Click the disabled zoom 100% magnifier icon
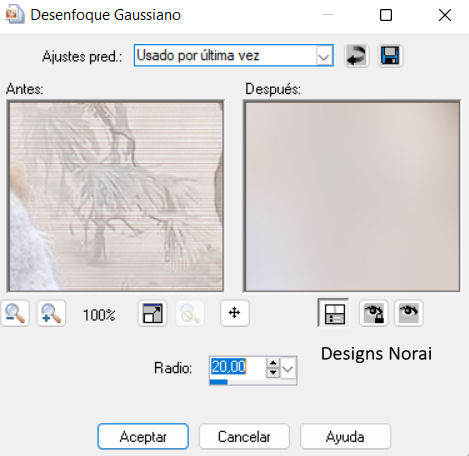469x456 pixels. (x=190, y=313)
